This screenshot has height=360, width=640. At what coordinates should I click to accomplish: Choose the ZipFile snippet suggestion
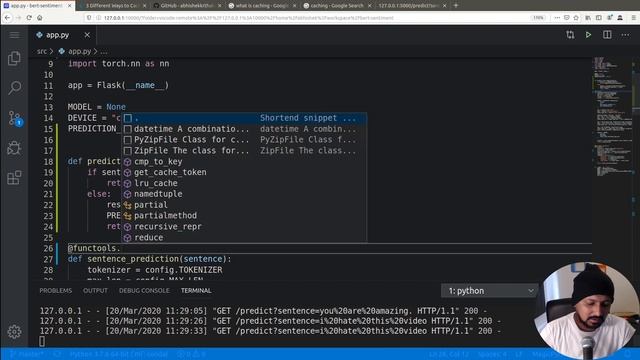click(x=244, y=151)
